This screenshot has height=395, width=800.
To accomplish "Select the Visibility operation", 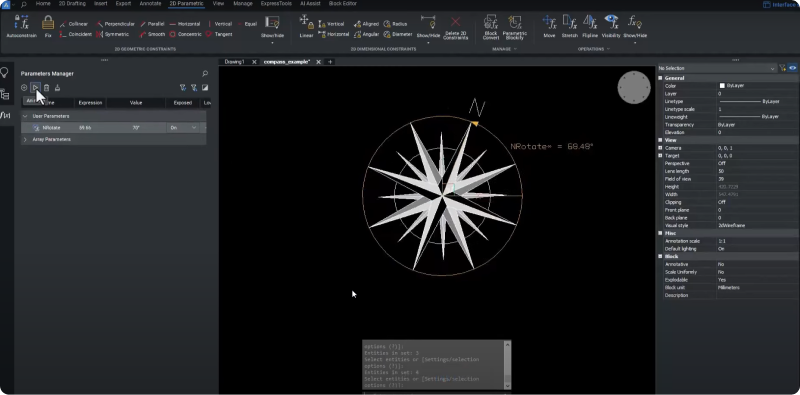I will tap(611, 27).
